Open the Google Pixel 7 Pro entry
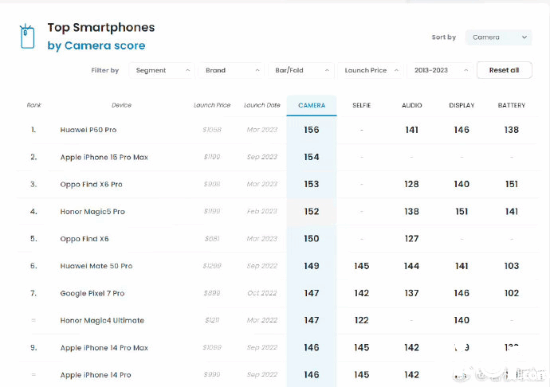This screenshot has height=387, width=550. (x=92, y=293)
